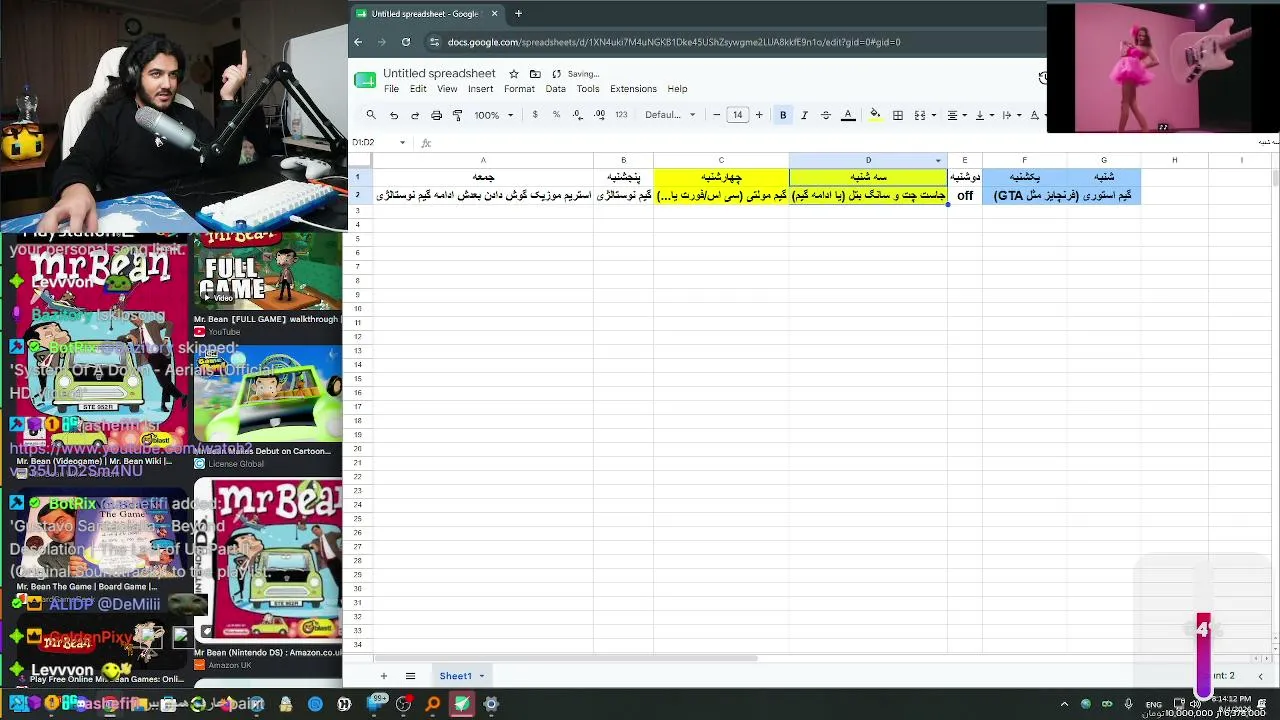Viewport: 1280px width, 720px height.
Task: Show the All Sheets list
Action: (x=410, y=676)
